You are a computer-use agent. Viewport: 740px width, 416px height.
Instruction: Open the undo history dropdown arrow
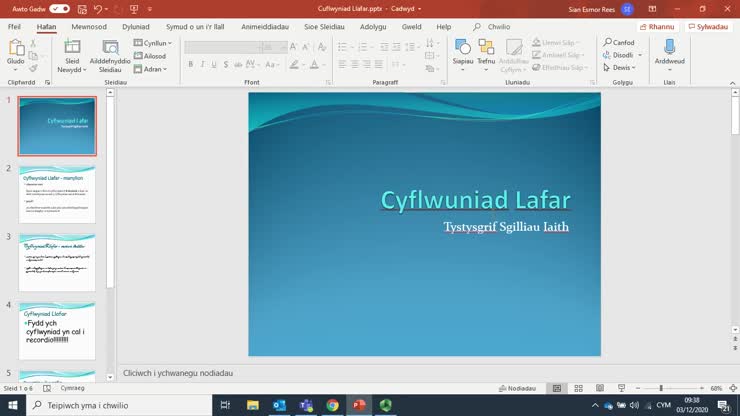coord(107,9)
